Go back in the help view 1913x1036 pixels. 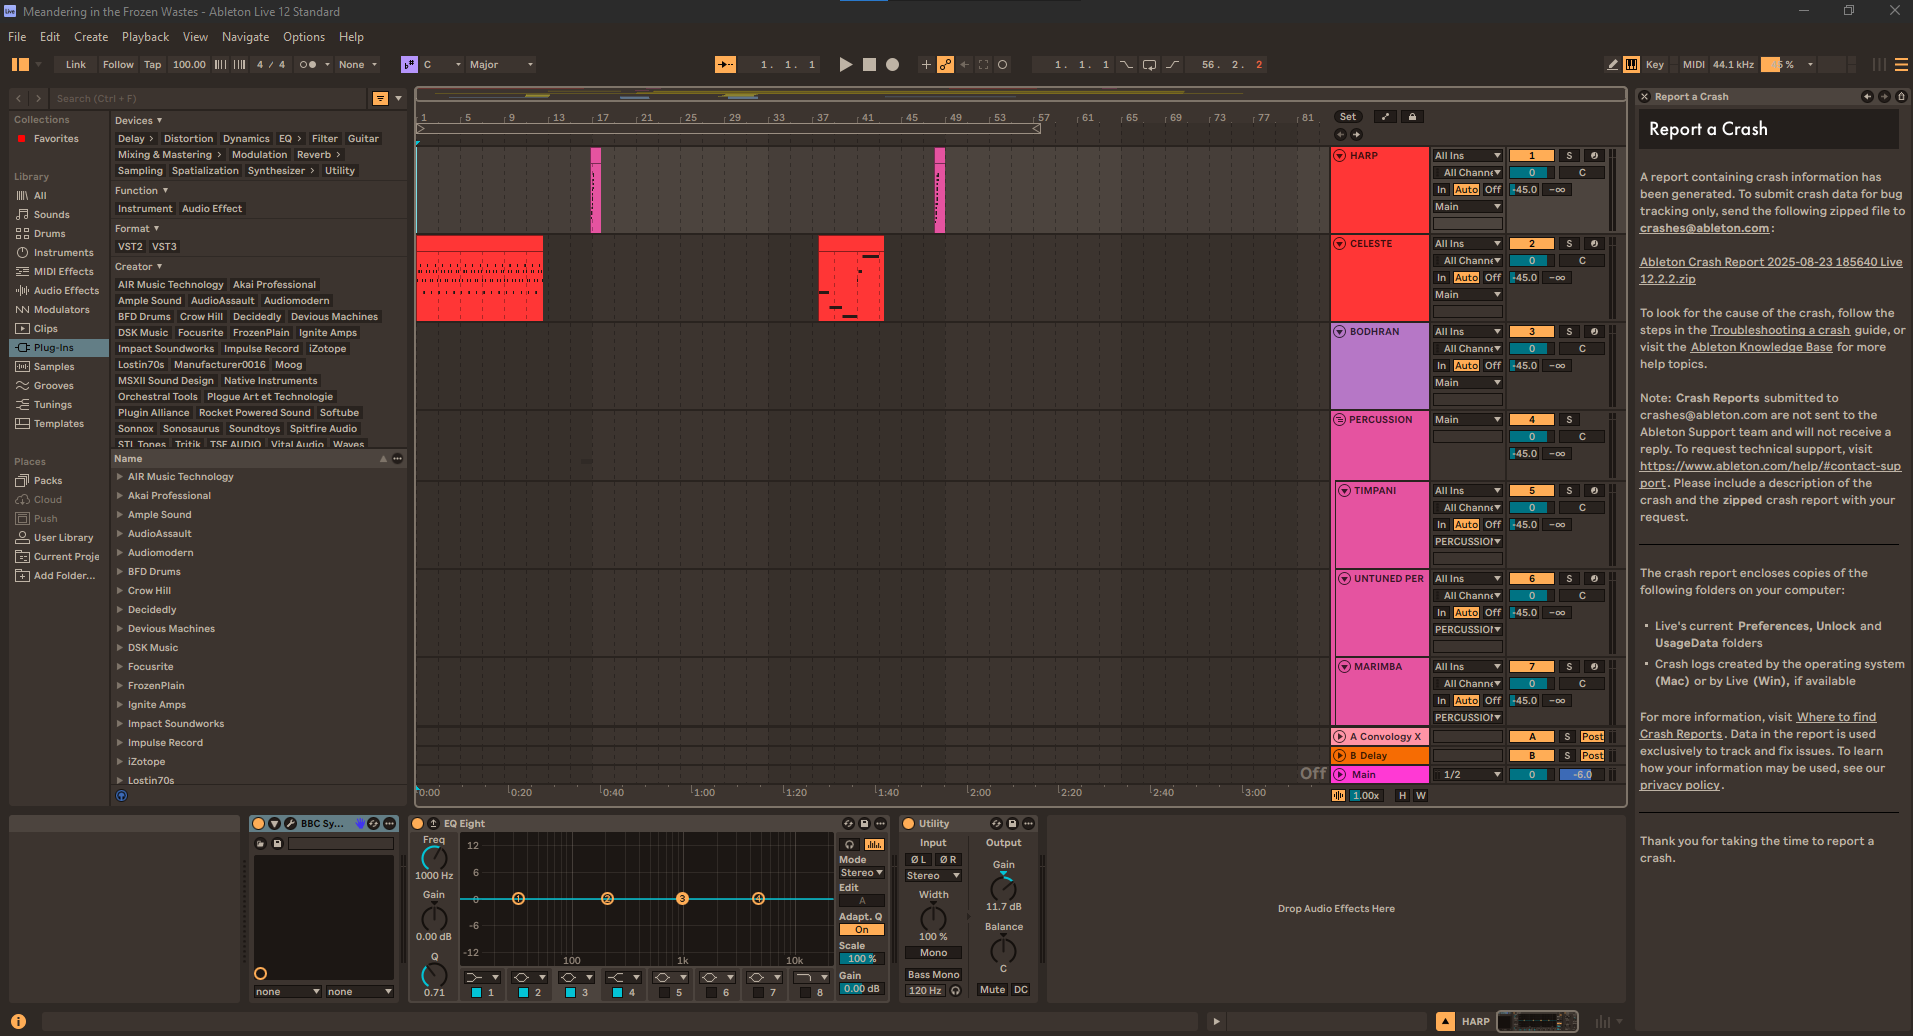(1867, 97)
